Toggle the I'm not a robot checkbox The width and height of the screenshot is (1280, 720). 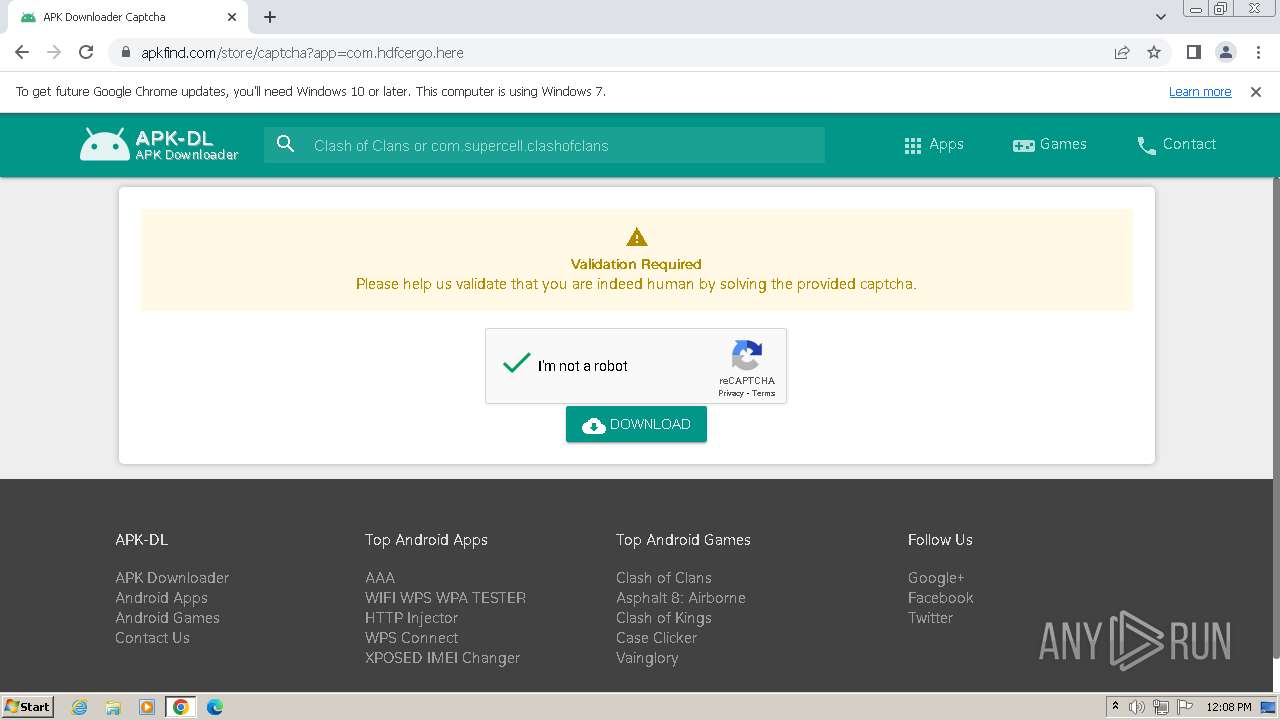click(x=516, y=365)
